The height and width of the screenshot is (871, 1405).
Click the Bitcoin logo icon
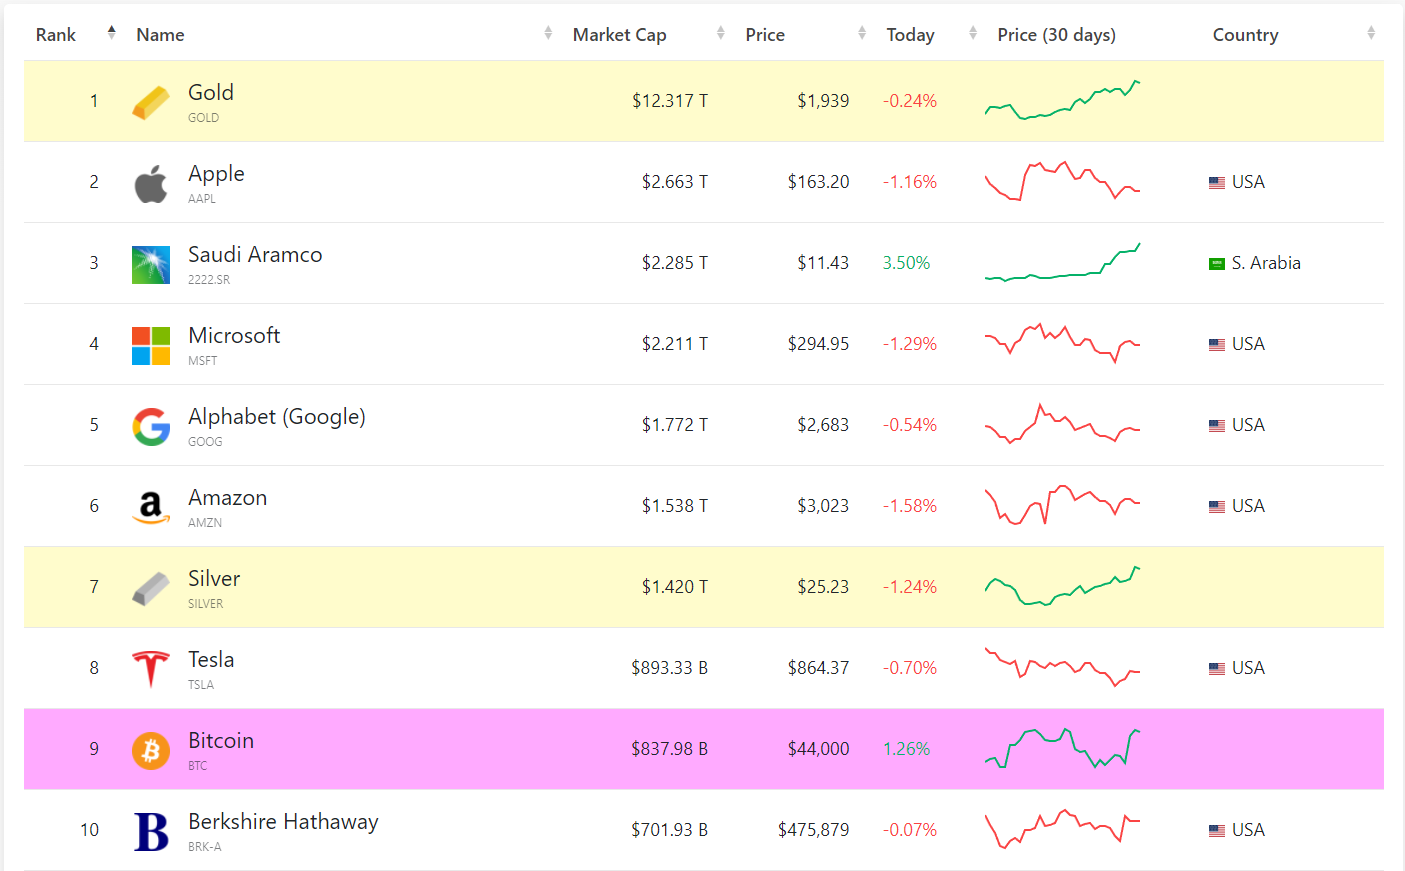click(151, 750)
